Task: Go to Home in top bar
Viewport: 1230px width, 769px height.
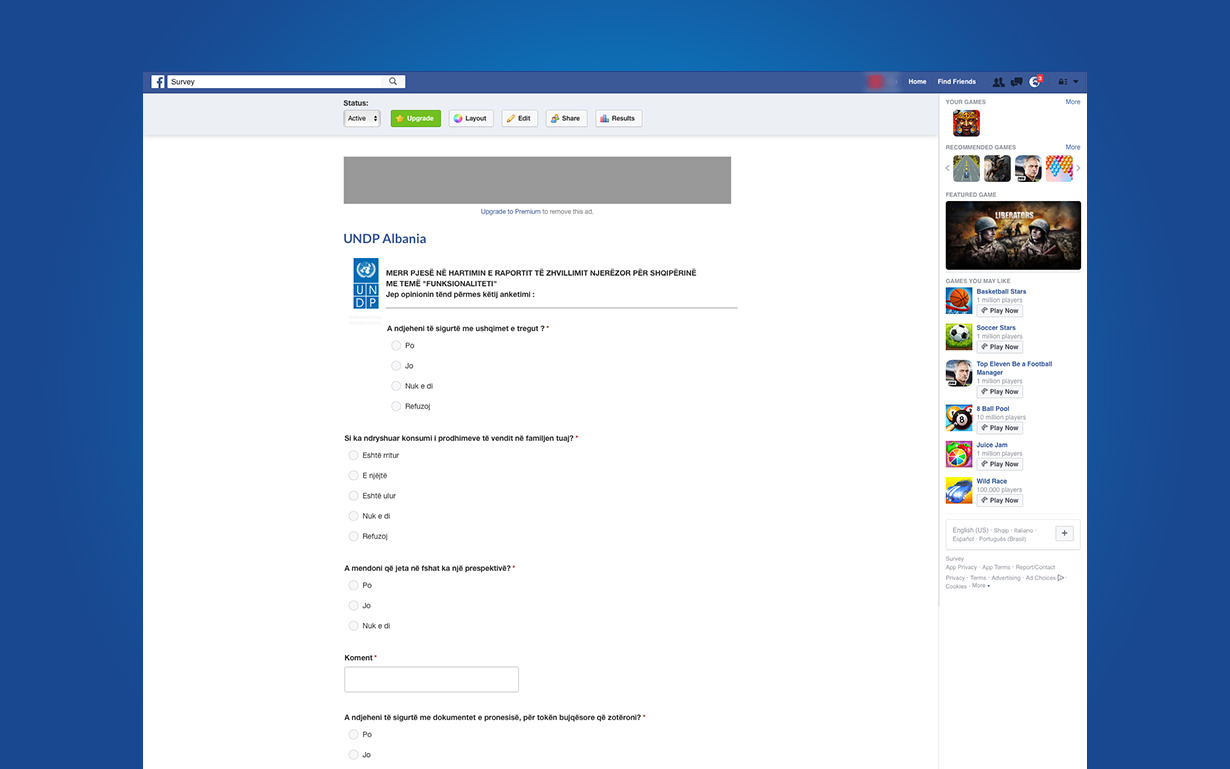Action: [x=917, y=82]
